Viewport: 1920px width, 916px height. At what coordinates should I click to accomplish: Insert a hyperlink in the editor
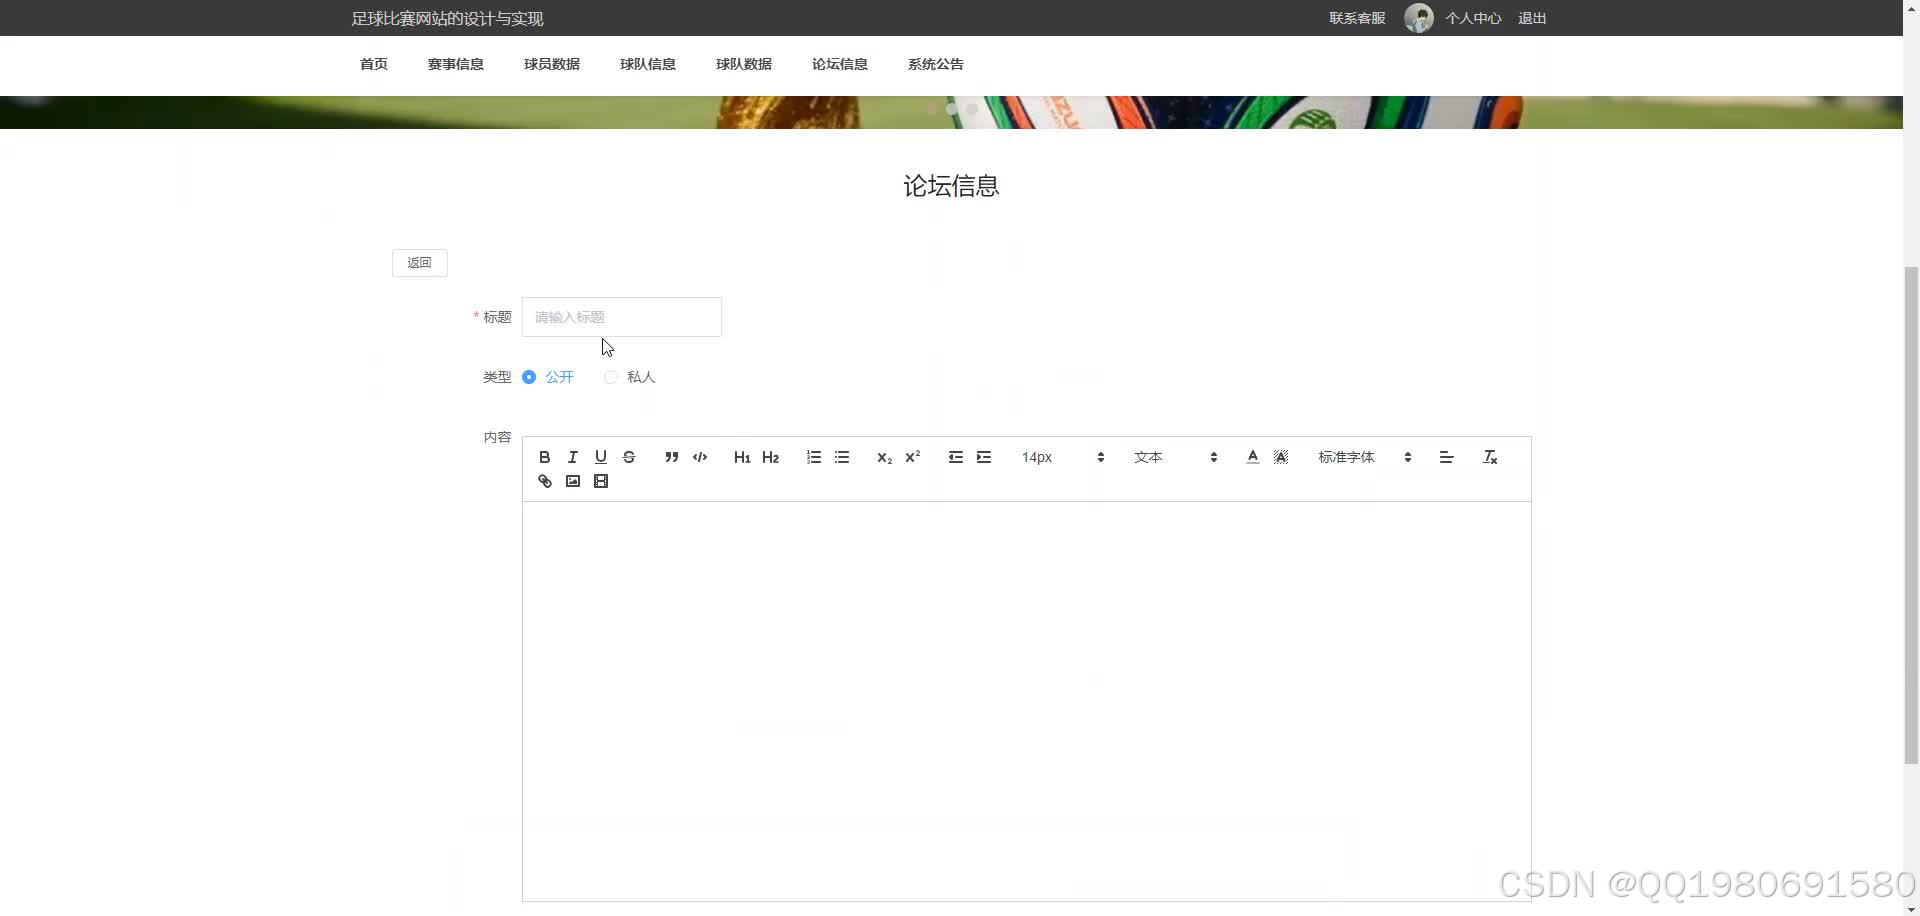coord(545,481)
